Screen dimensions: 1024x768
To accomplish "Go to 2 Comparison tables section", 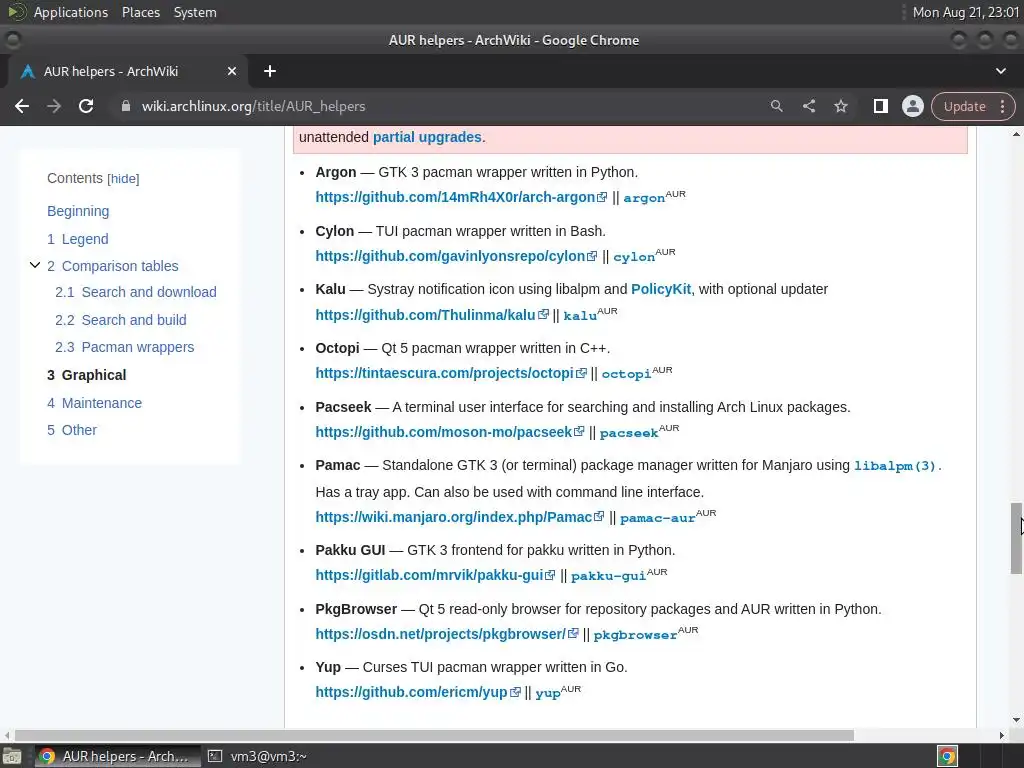I will 112,266.
